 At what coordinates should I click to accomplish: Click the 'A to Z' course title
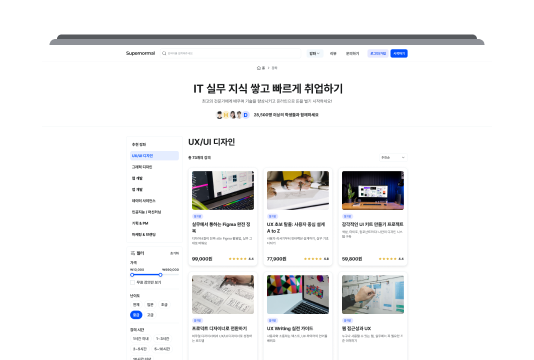coord(296,228)
